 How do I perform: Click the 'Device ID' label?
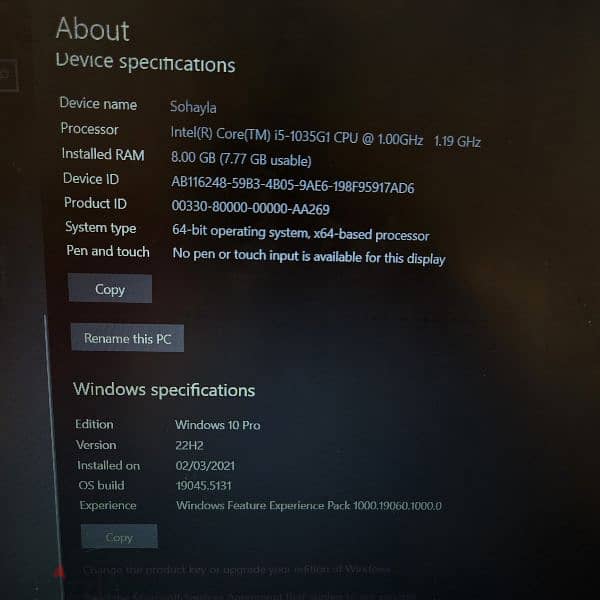pos(91,179)
